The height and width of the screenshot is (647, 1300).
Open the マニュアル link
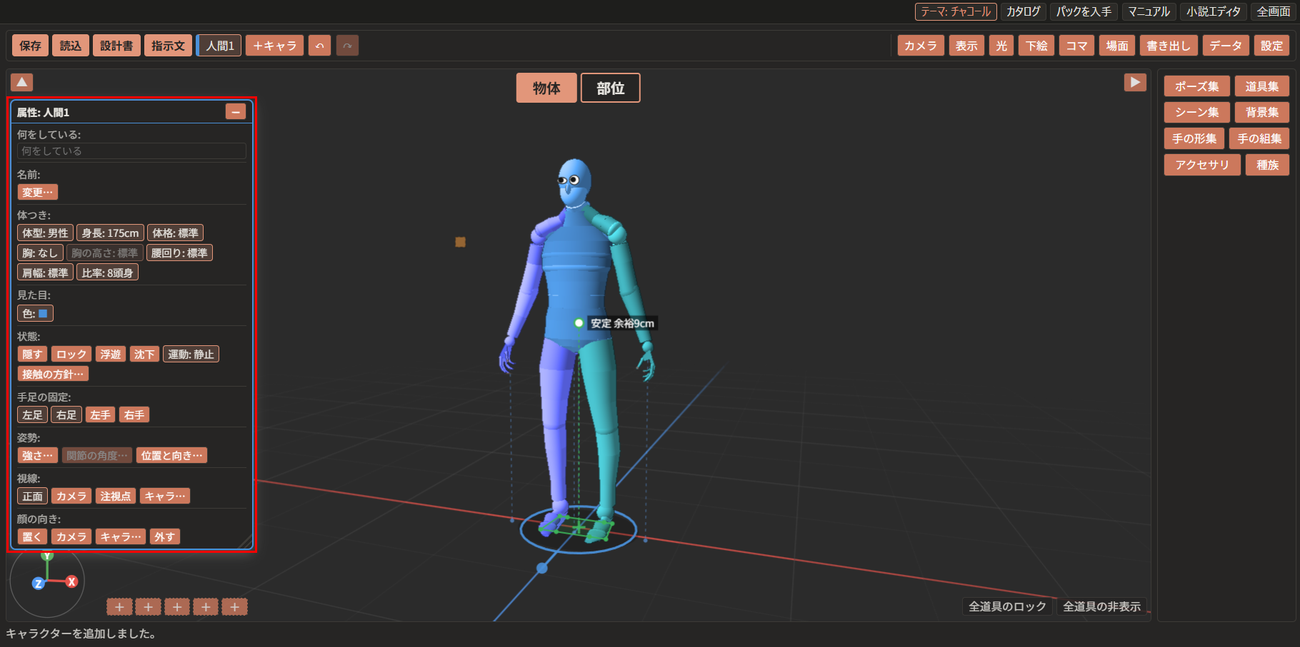tap(1148, 11)
